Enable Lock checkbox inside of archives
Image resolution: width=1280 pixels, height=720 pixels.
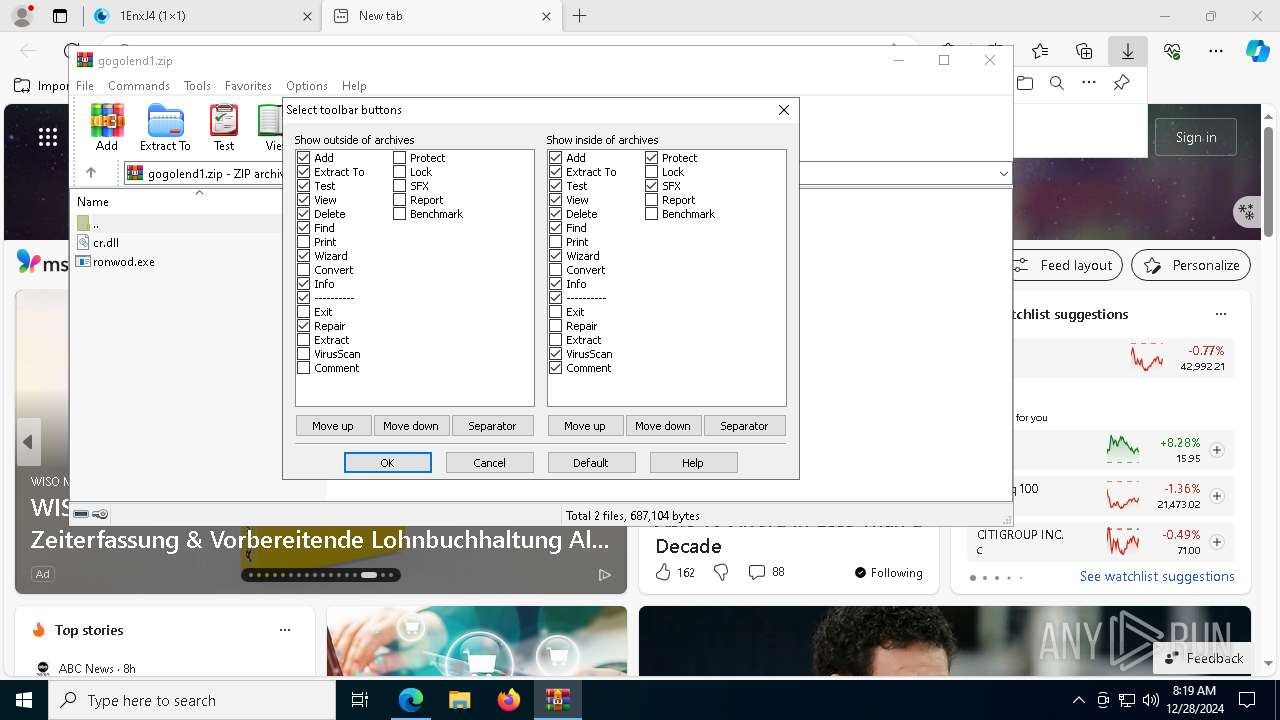[x=652, y=172]
